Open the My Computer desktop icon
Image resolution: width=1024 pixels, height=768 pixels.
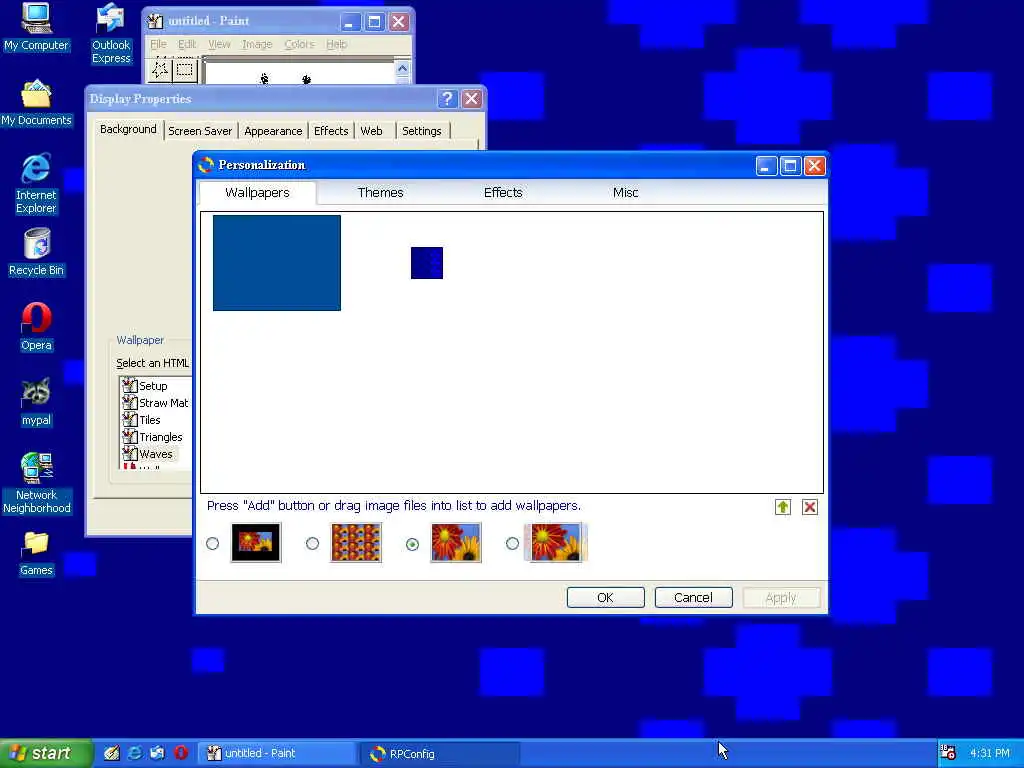point(36,27)
